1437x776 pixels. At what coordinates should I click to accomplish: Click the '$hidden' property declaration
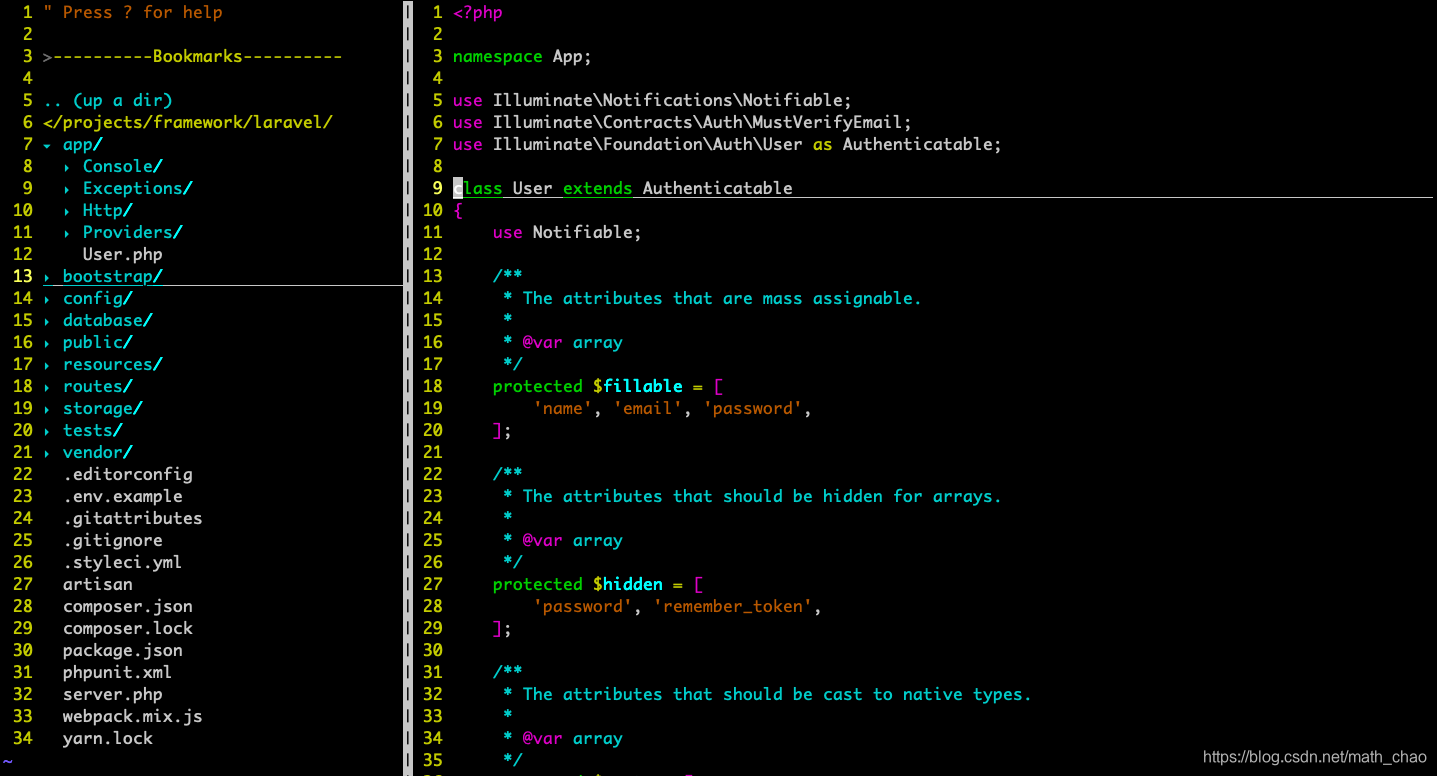[597, 585]
